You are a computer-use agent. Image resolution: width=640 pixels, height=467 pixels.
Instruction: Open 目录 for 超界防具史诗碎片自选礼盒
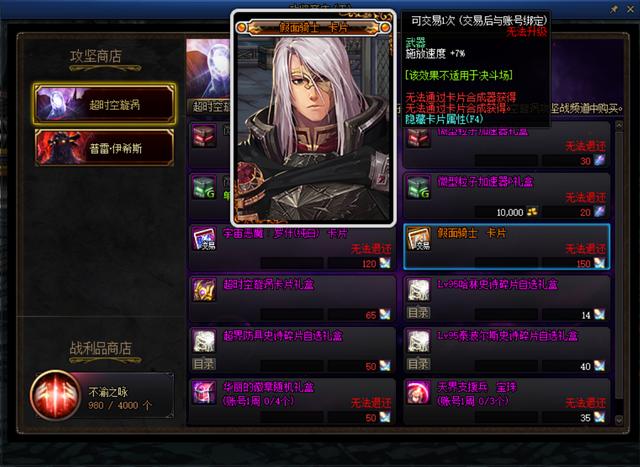(x=204, y=364)
